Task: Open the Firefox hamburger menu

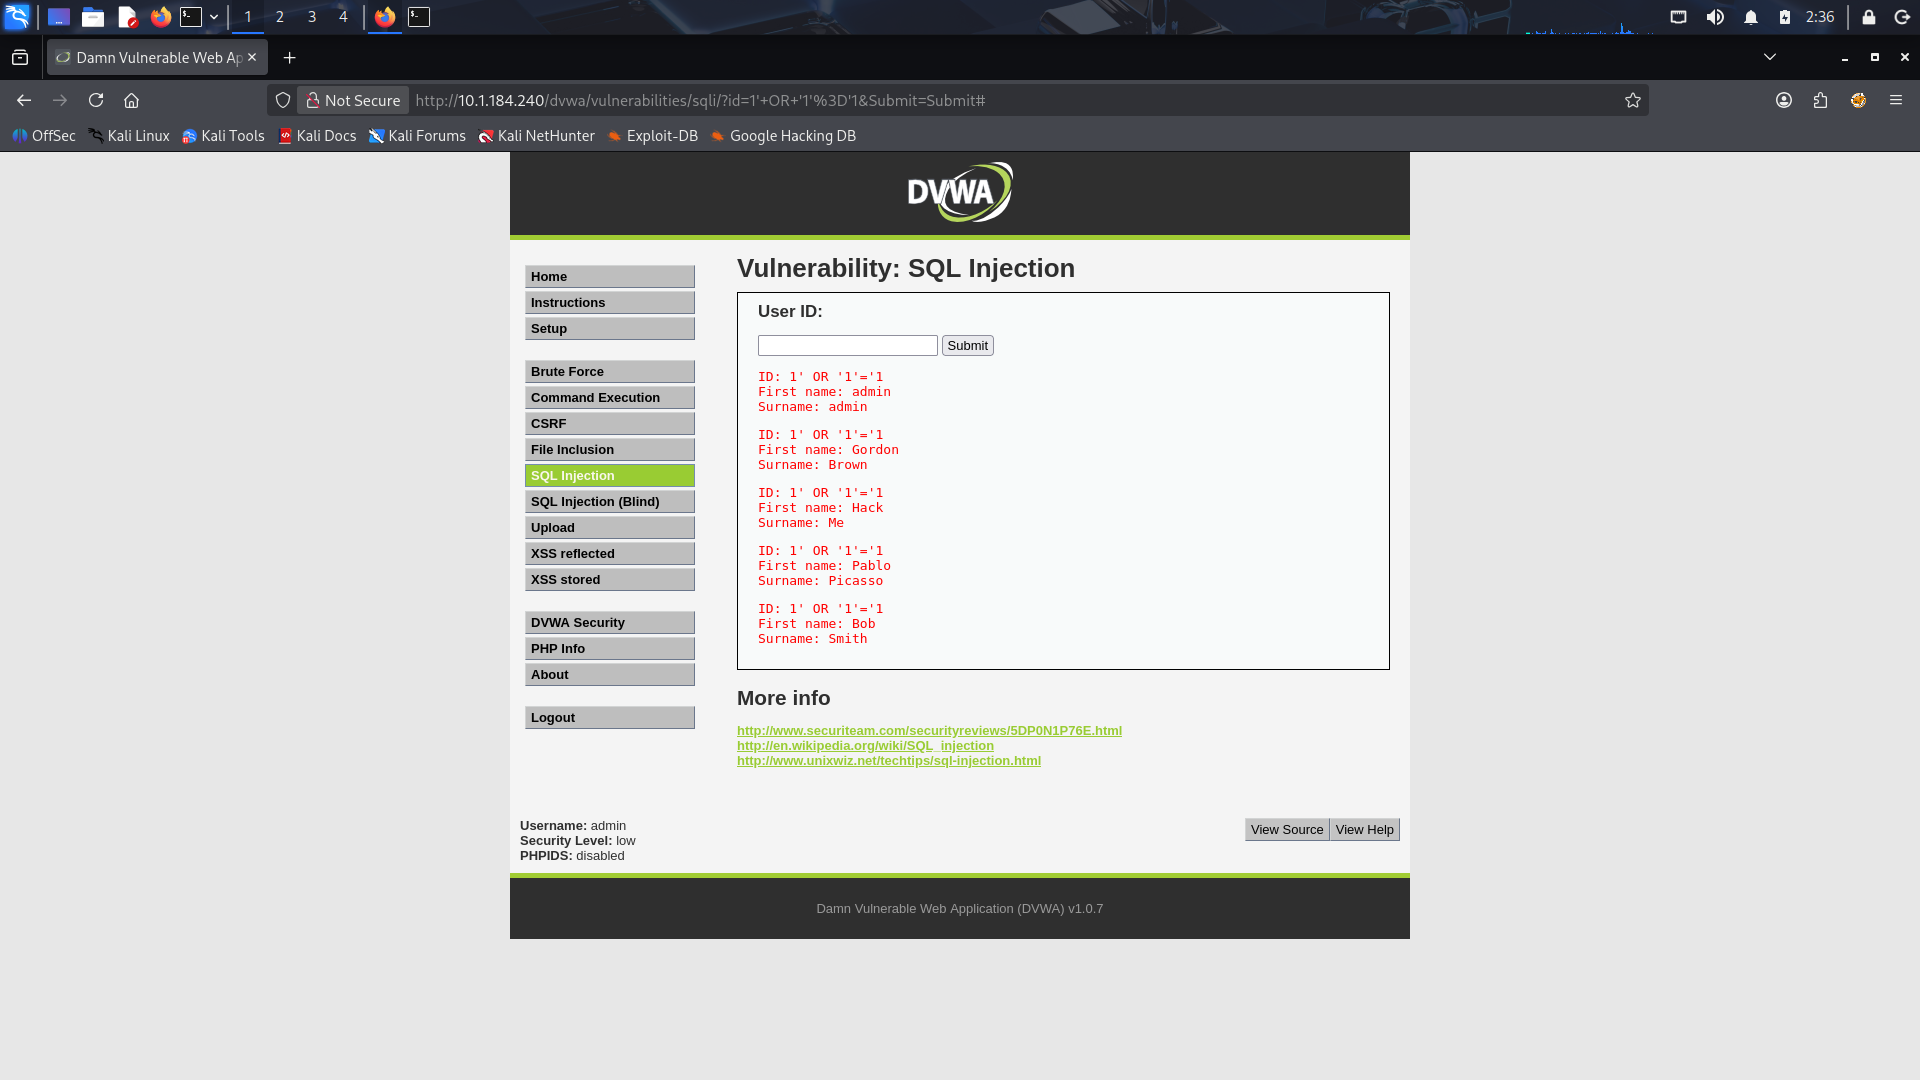Action: (1896, 100)
